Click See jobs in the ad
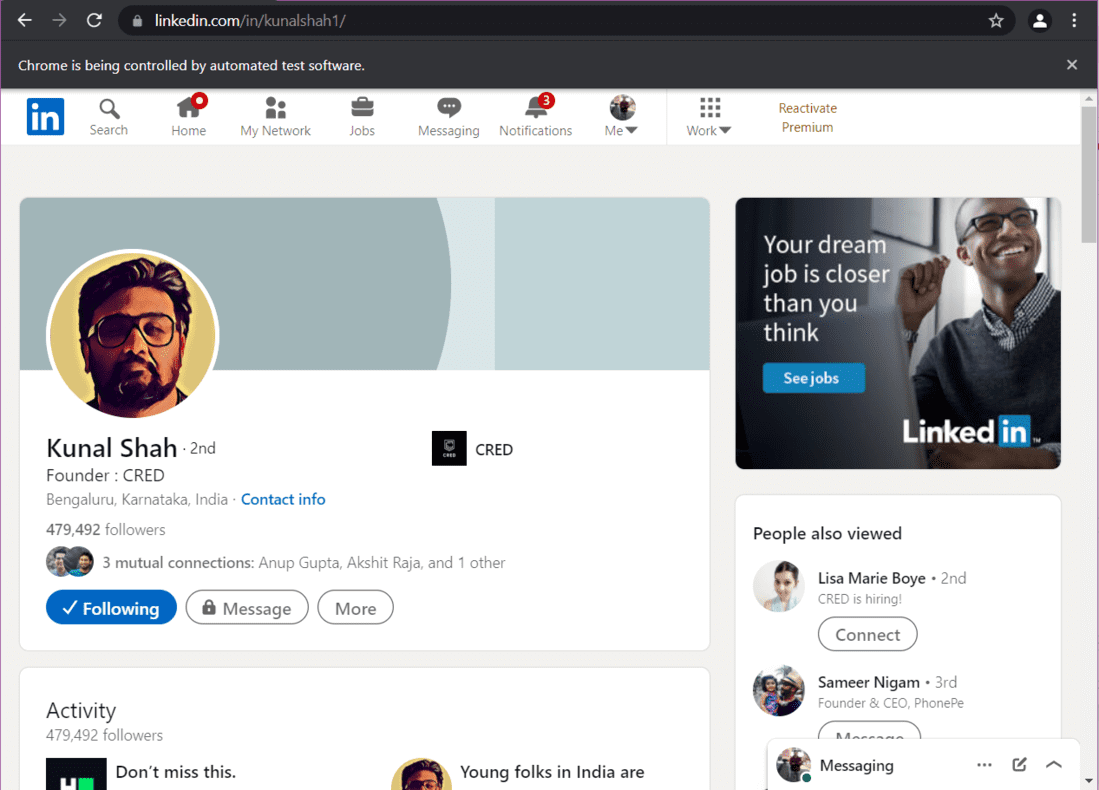Image resolution: width=1099 pixels, height=790 pixels. click(x=813, y=378)
